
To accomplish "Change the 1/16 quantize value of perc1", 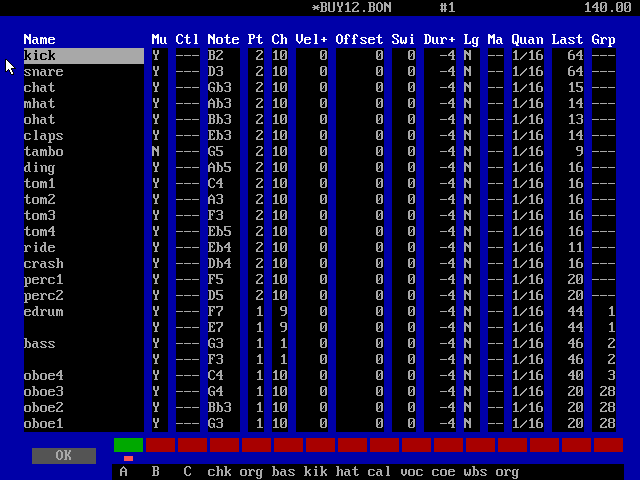I will 528,279.
